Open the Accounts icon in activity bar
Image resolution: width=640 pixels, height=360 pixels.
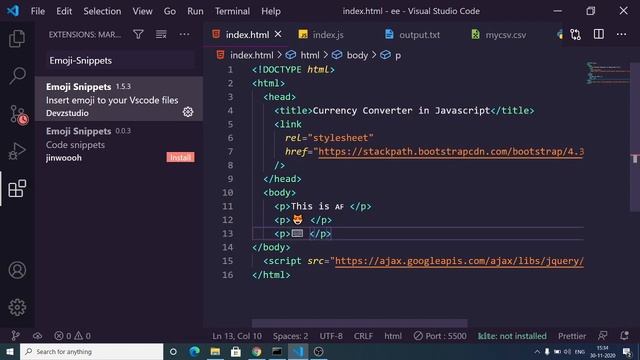point(17,270)
